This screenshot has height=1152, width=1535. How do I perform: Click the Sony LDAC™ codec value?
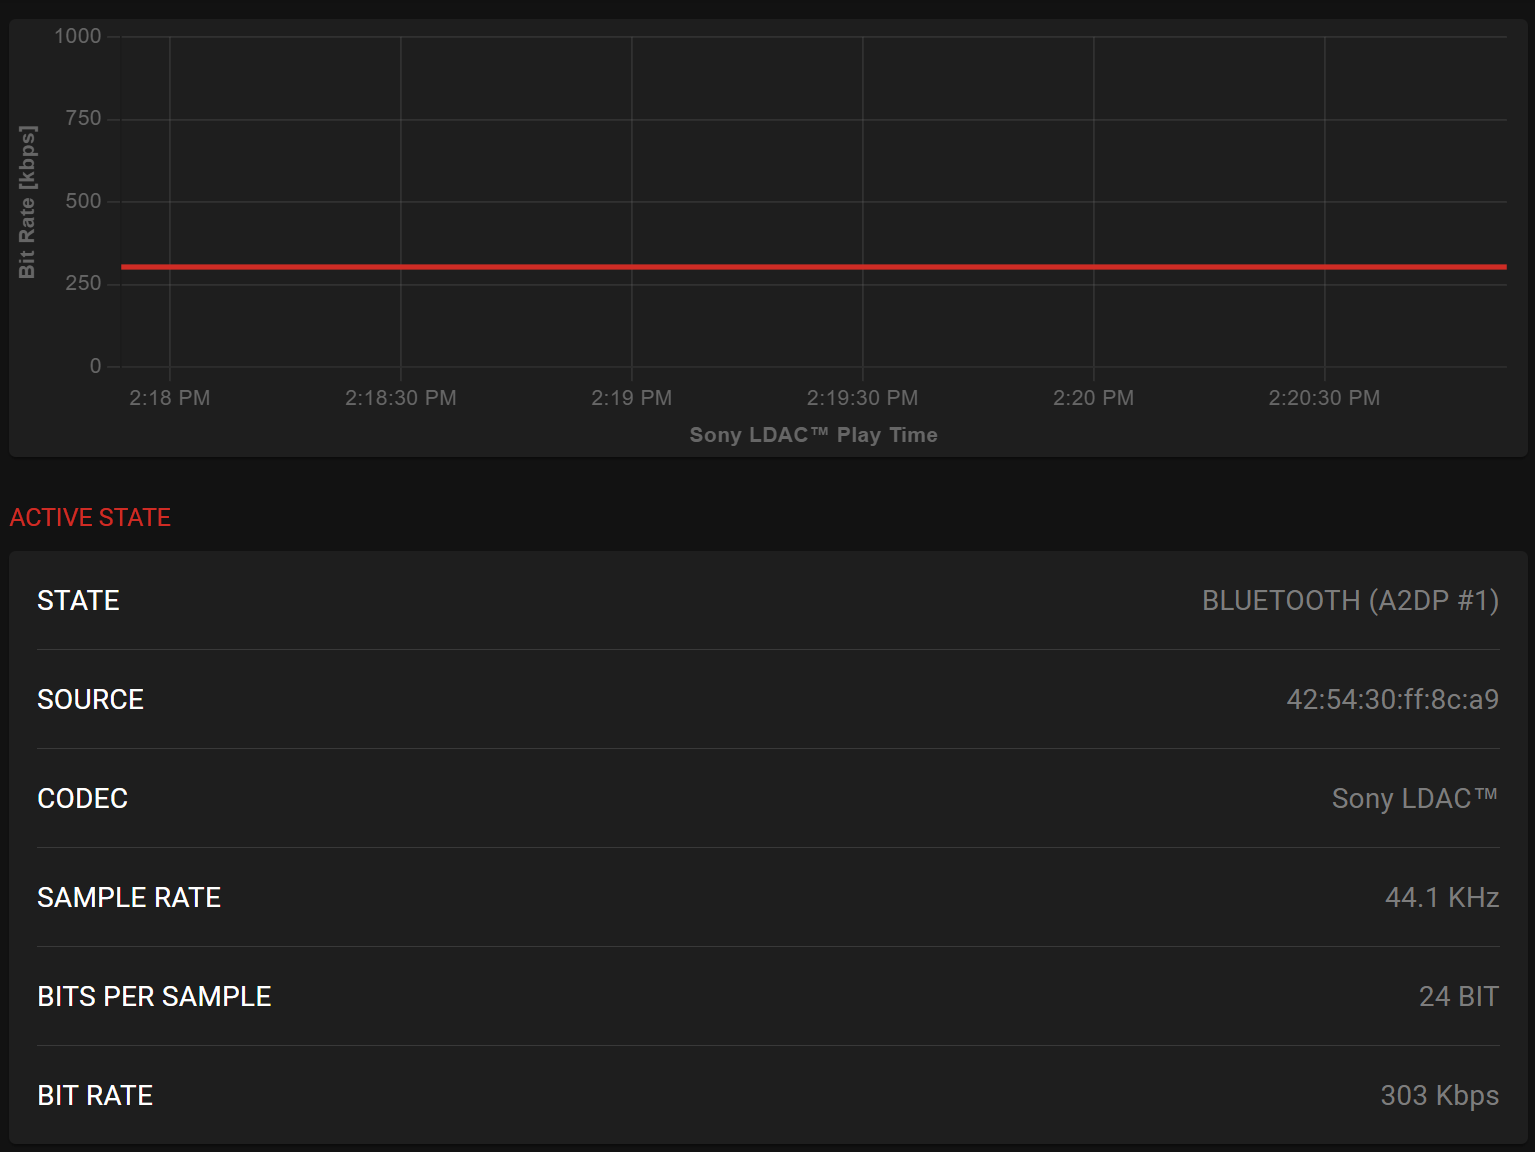(x=1414, y=798)
